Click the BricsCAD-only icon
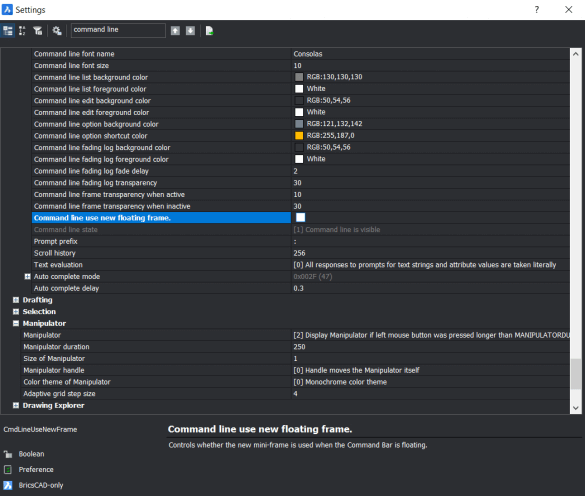 coord(8,485)
